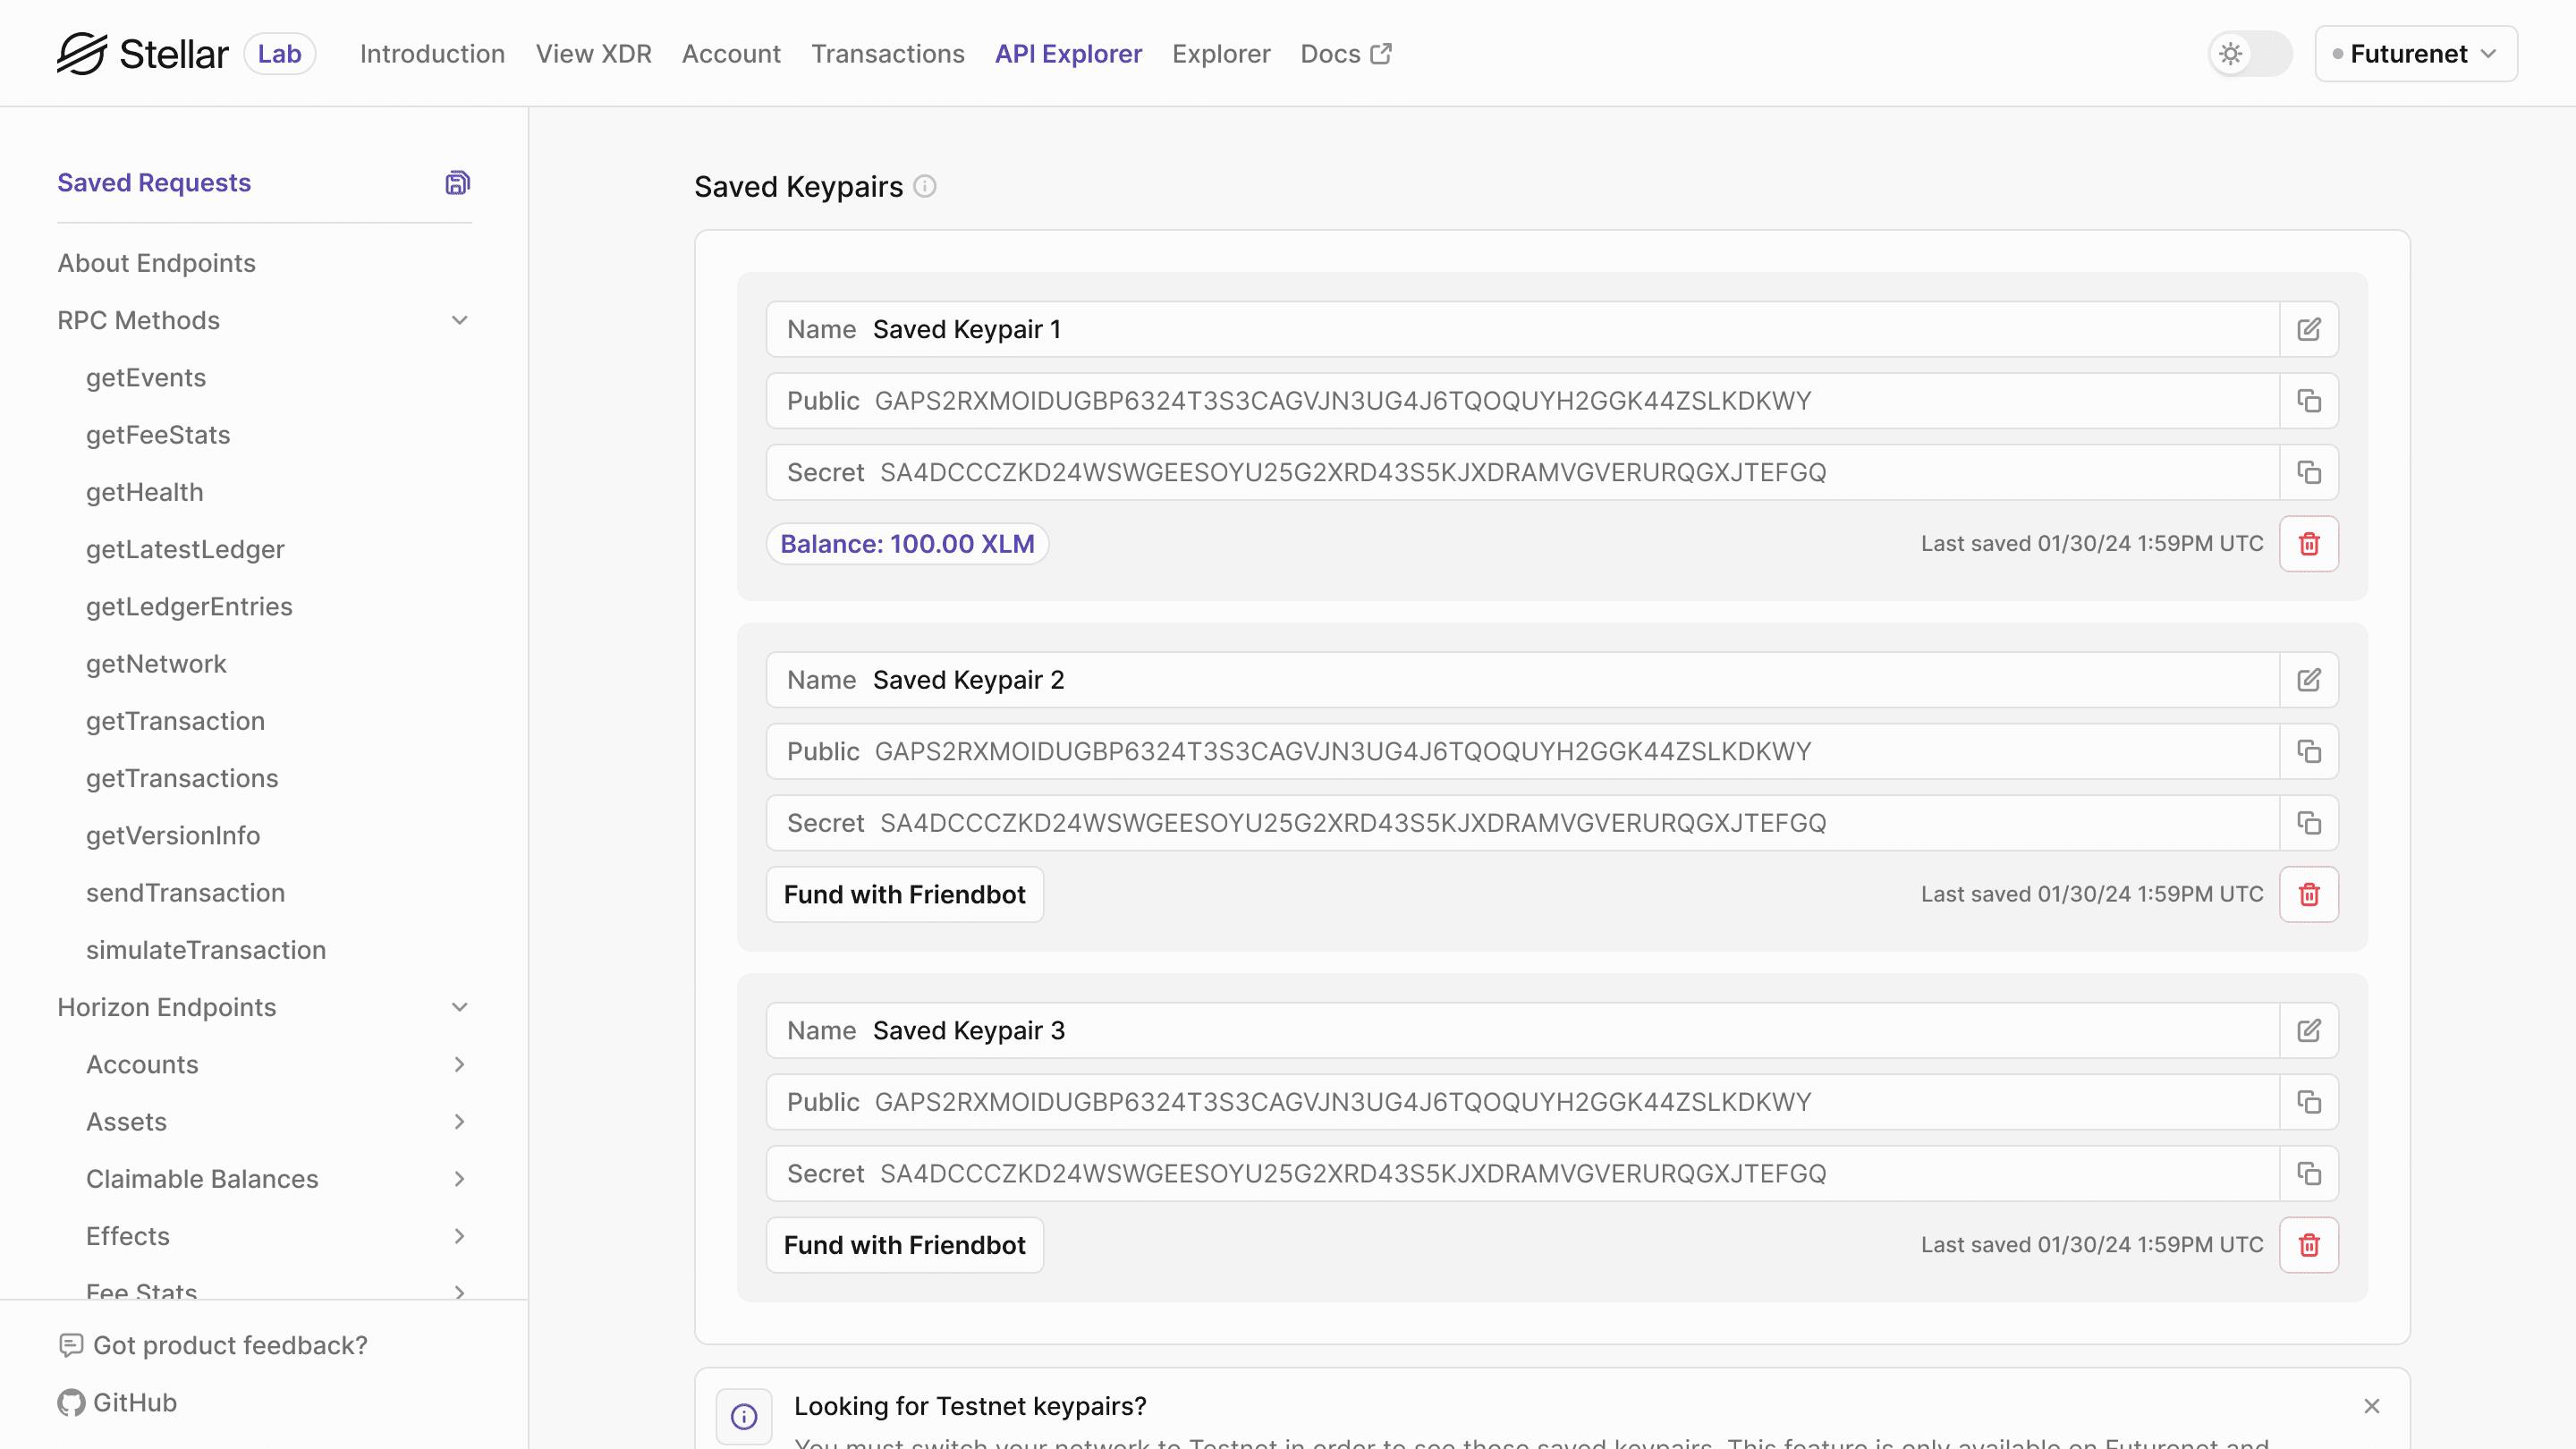
Task: Open the Futurenet network dropdown
Action: tap(2416, 54)
